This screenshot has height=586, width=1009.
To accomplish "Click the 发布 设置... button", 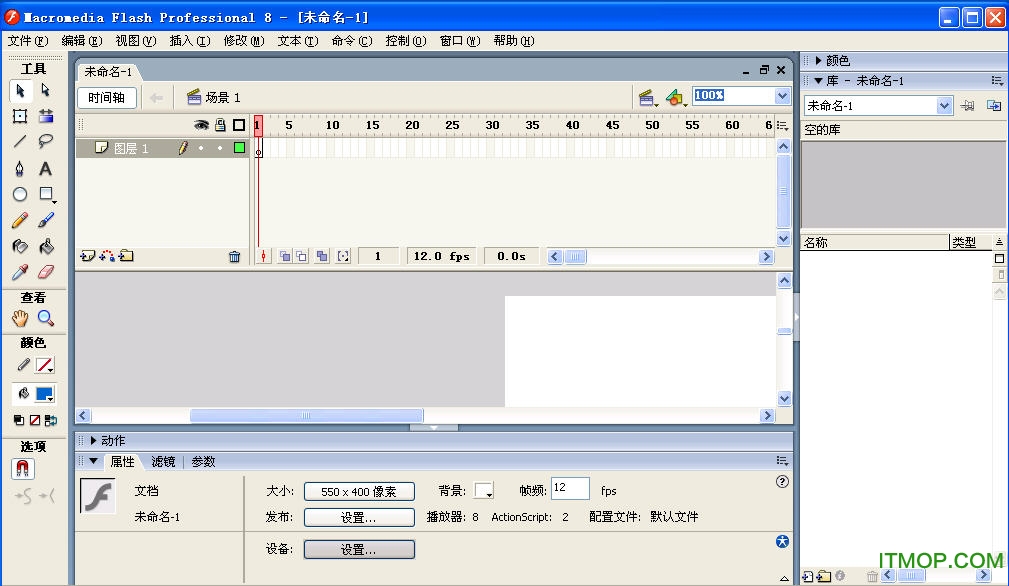I will (x=359, y=517).
